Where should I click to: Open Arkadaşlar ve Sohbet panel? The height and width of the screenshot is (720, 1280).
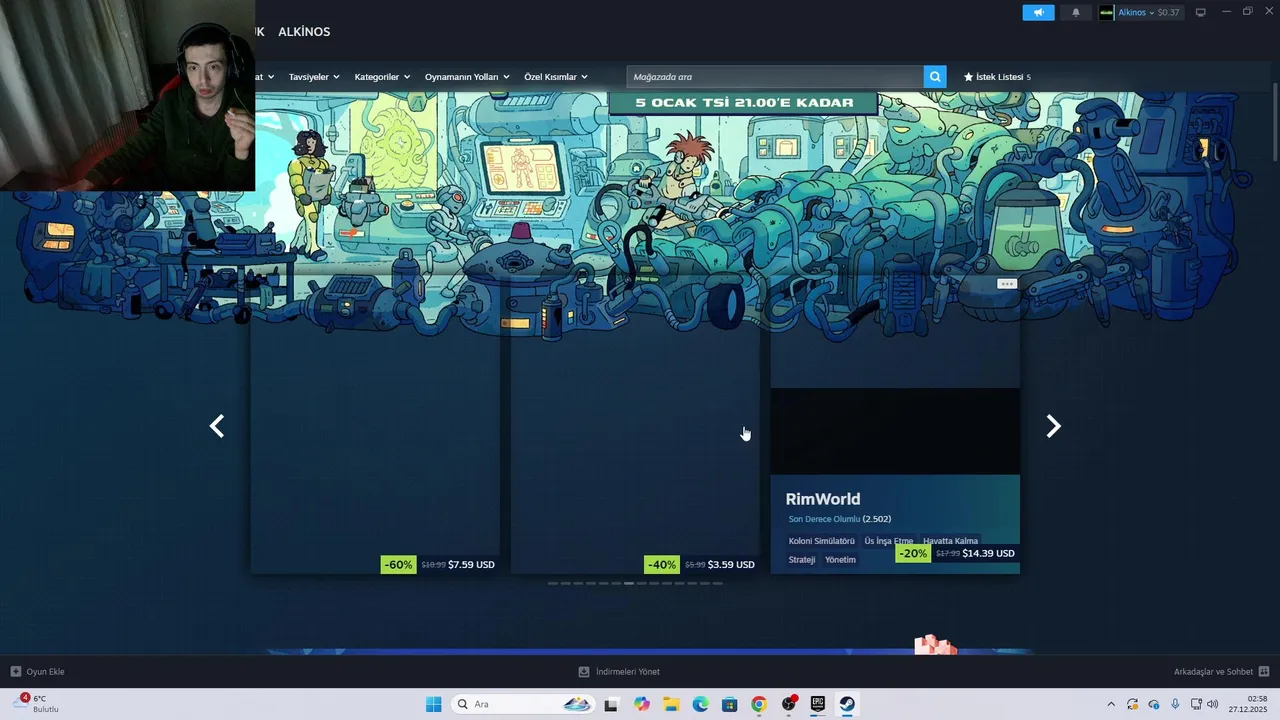click(x=1221, y=671)
